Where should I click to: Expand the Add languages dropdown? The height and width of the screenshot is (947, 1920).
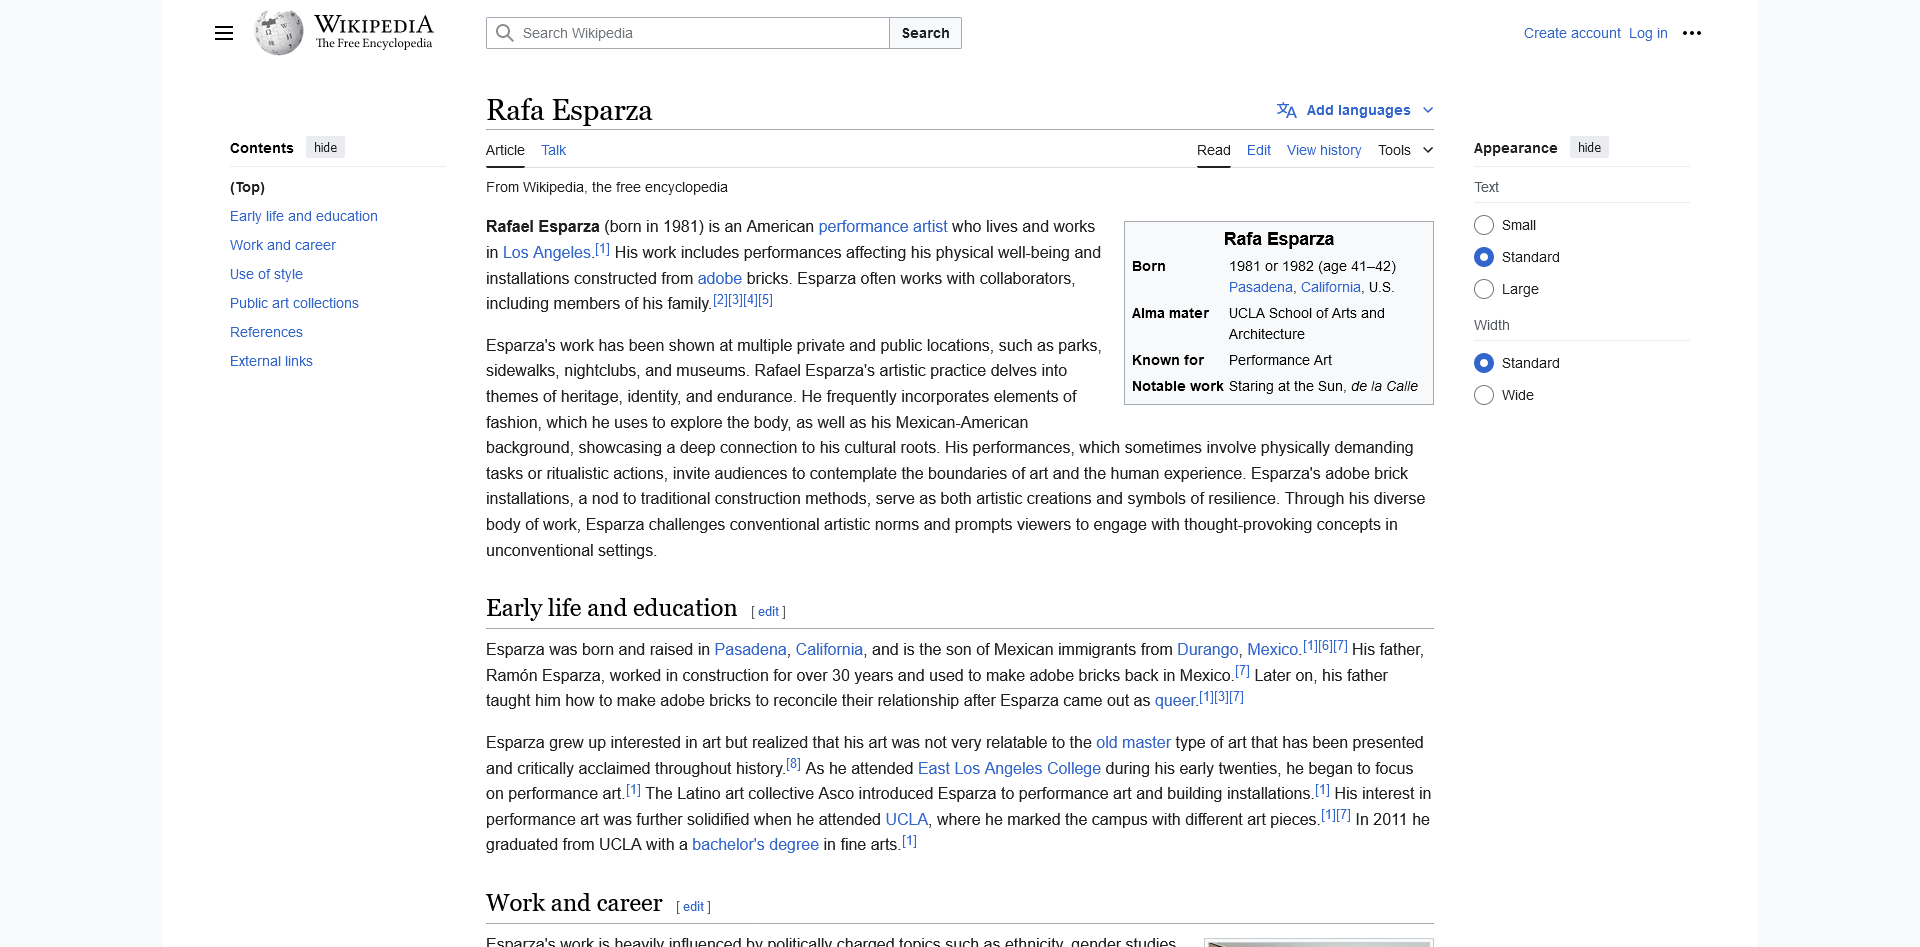click(x=1427, y=110)
